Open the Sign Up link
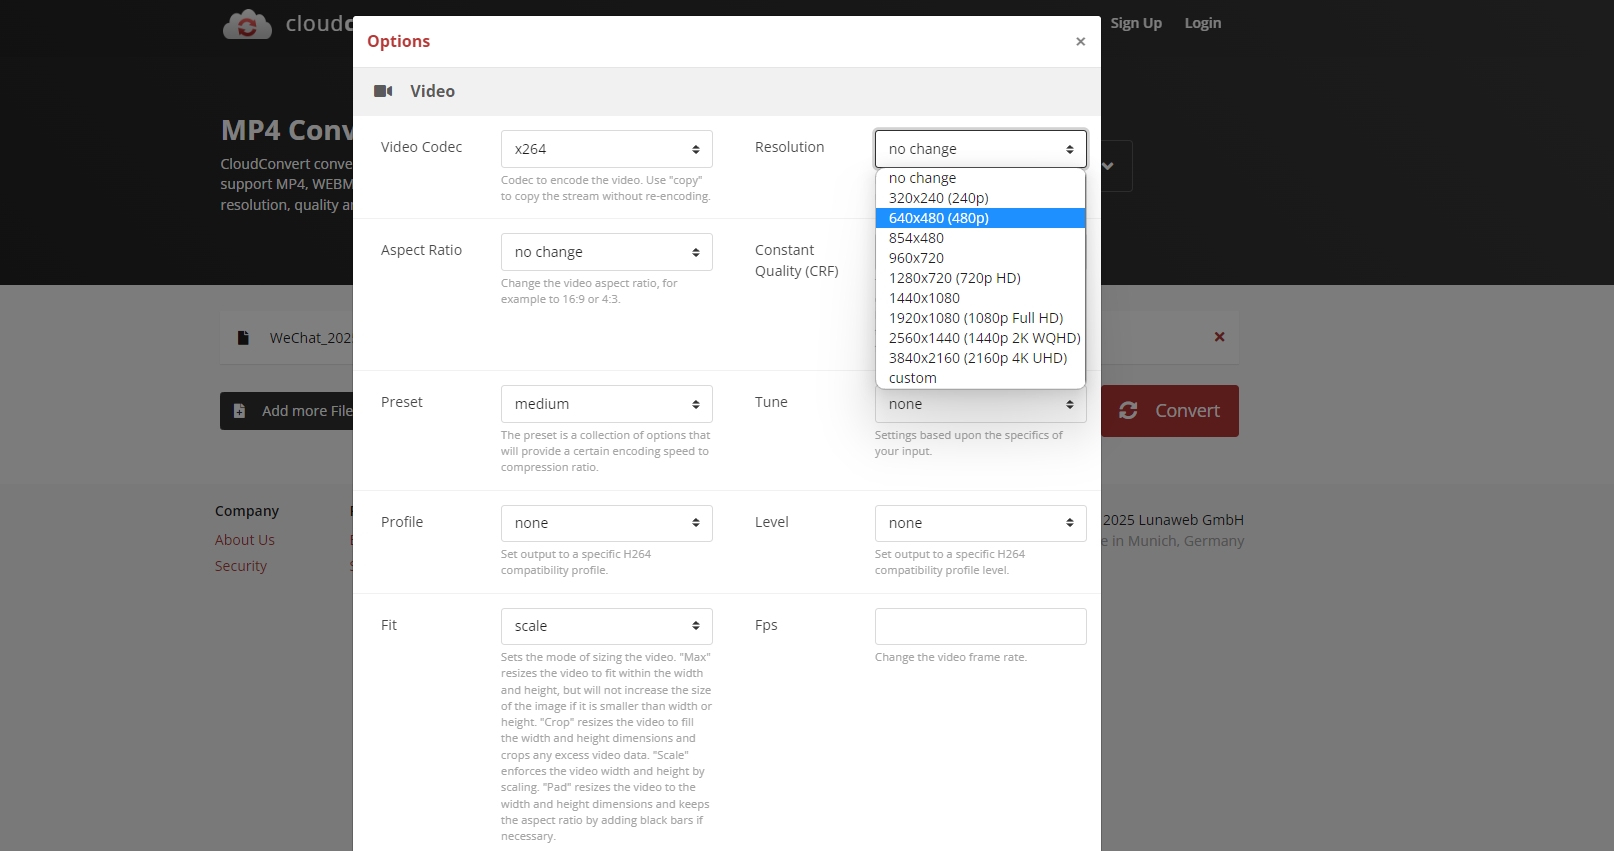Image resolution: width=1614 pixels, height=851 pixels. [1136, 23]
